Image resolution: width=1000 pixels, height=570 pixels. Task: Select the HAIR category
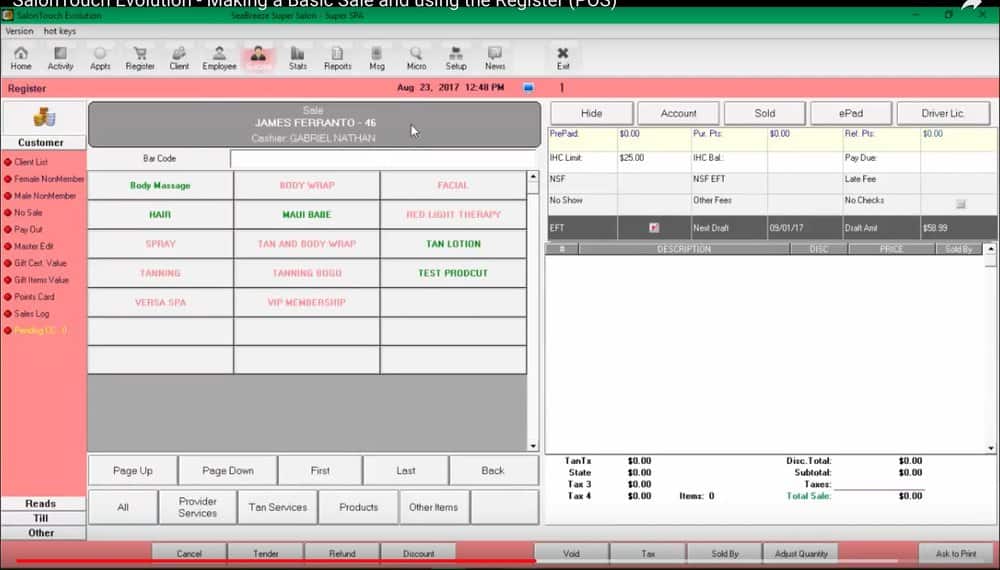(x=160, y=215)
